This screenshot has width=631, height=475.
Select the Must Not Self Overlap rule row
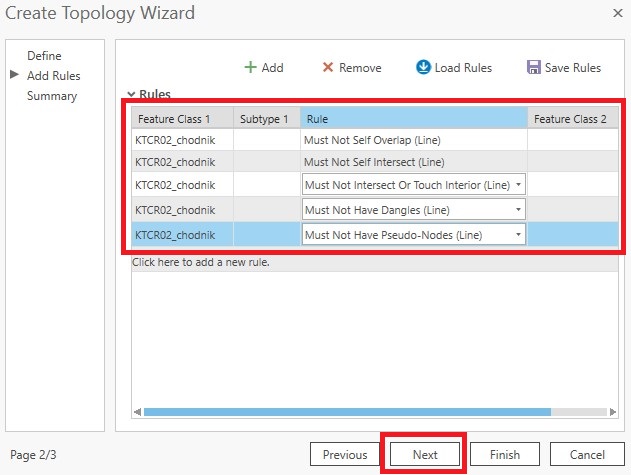pyautogui.click(x=360, y=140)
